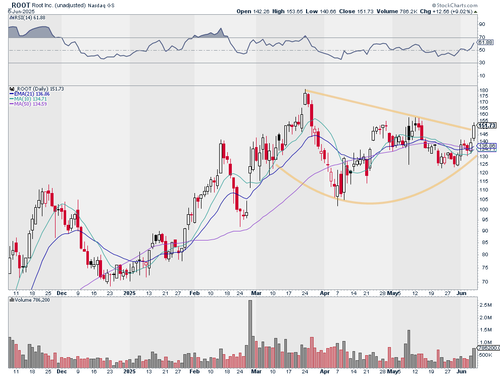This screenshot has width=500, height=376.
Task: Click Jun on the volume panel date axis
Action: tap(461, 371)
